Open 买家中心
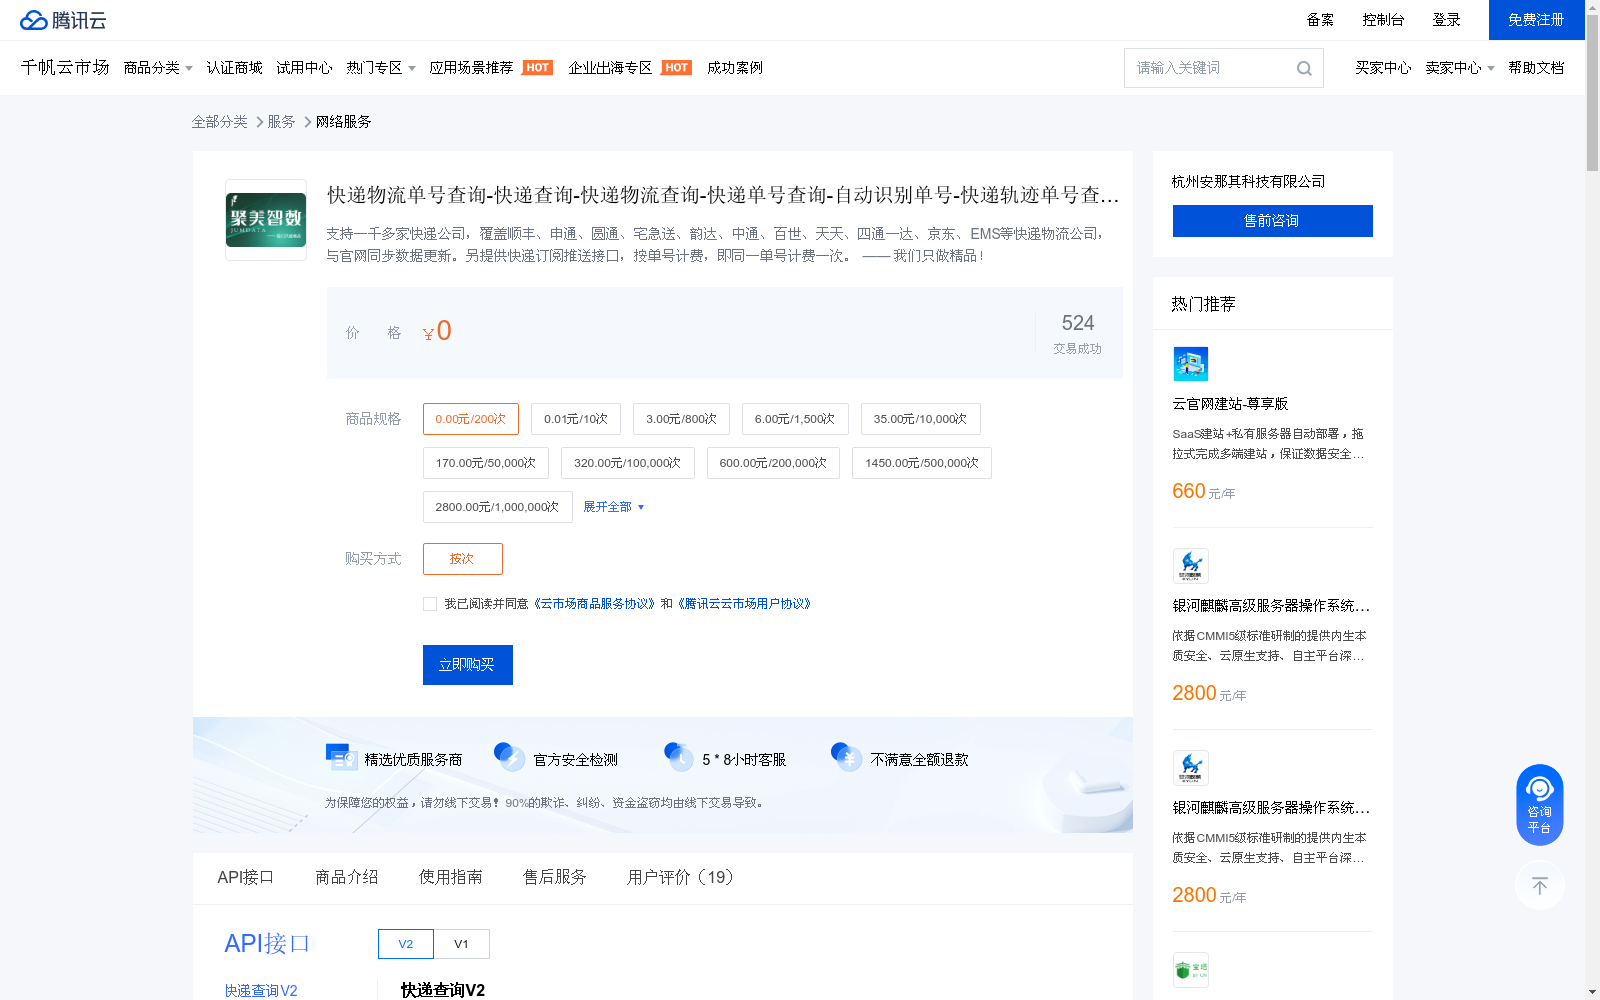 click(1384, 68)
